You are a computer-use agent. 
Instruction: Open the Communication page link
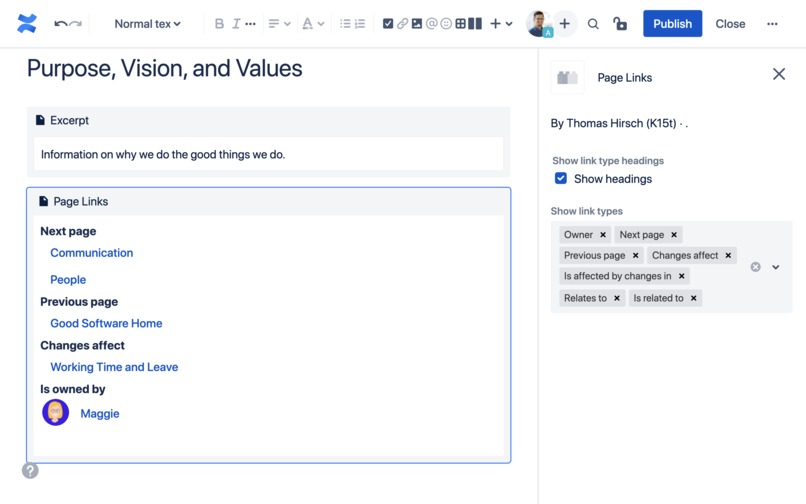91,253
